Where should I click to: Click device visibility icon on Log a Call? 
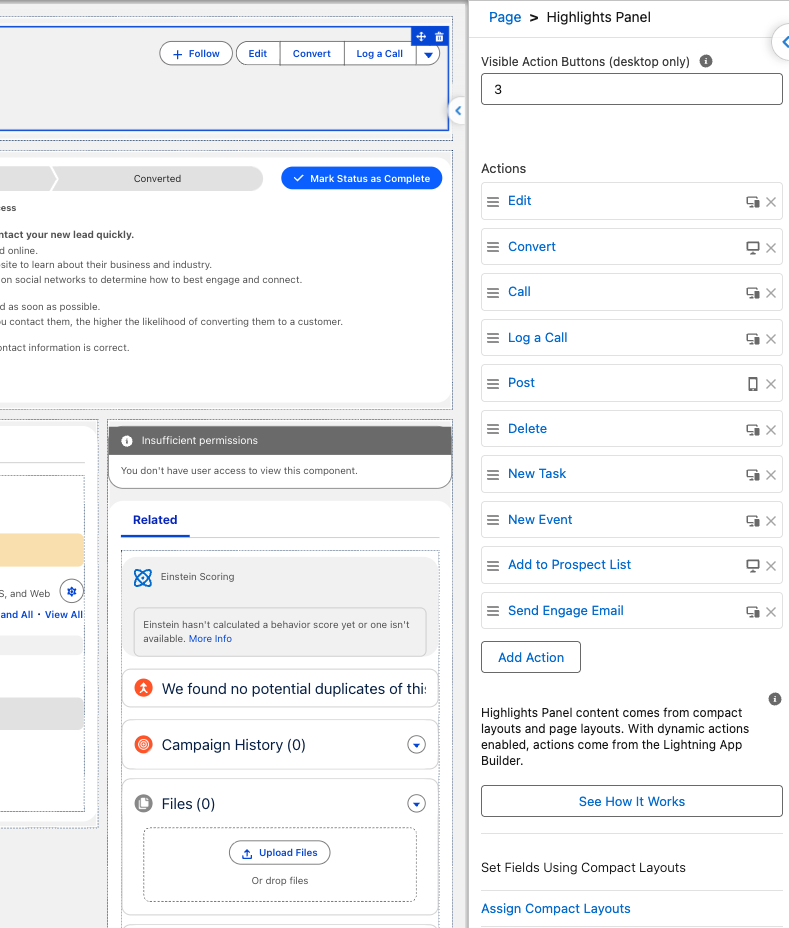752,339
